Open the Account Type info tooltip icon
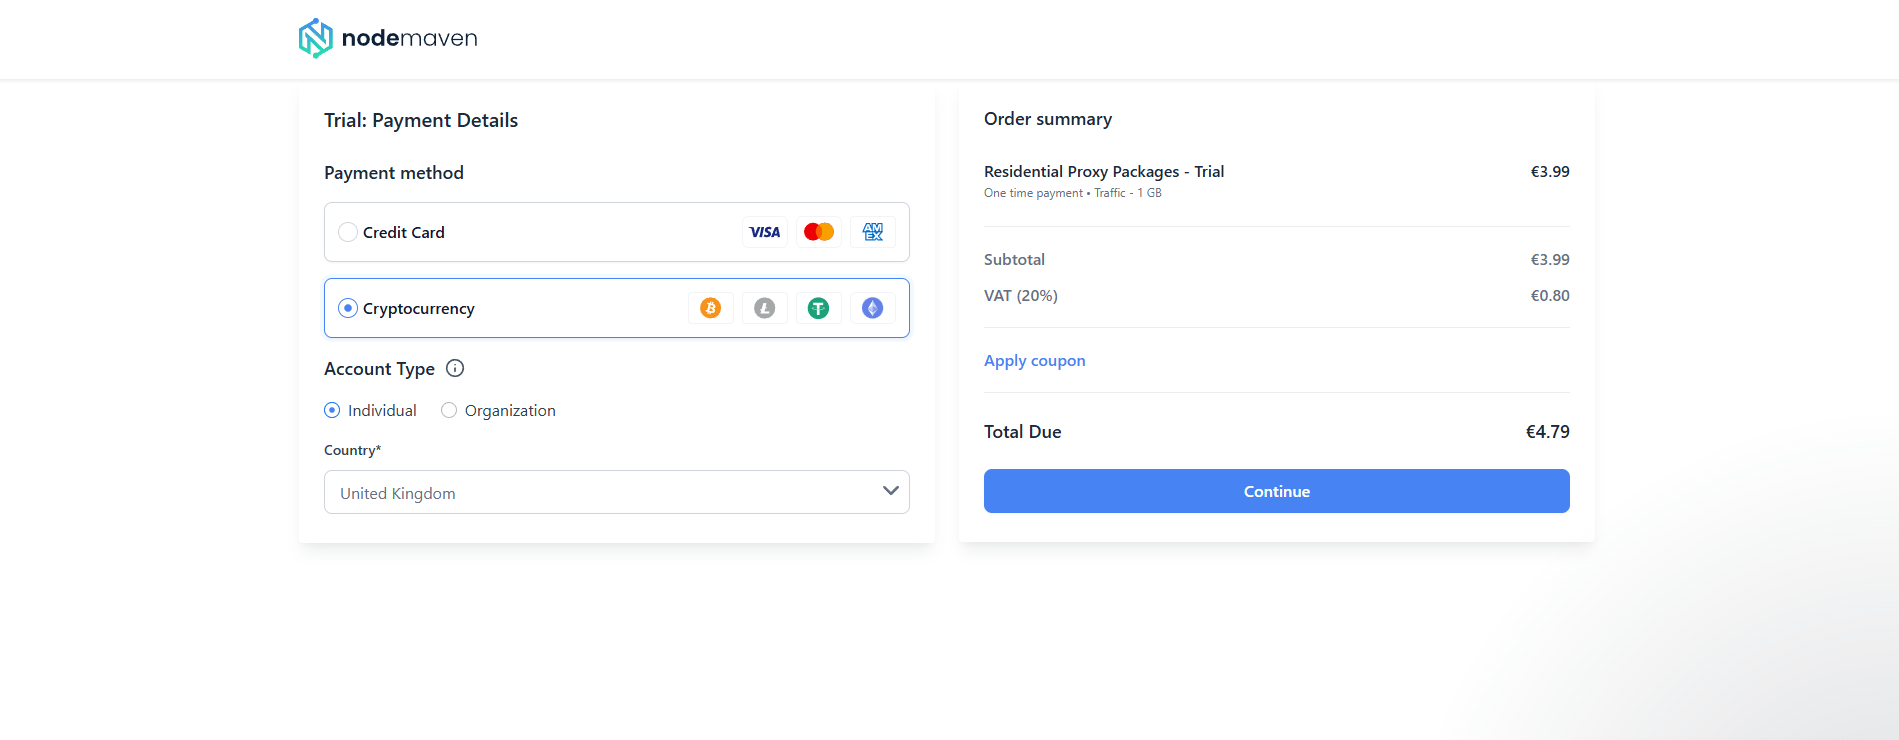Image resolution: width=1899 pixels, height=740 pixels. 455,368
